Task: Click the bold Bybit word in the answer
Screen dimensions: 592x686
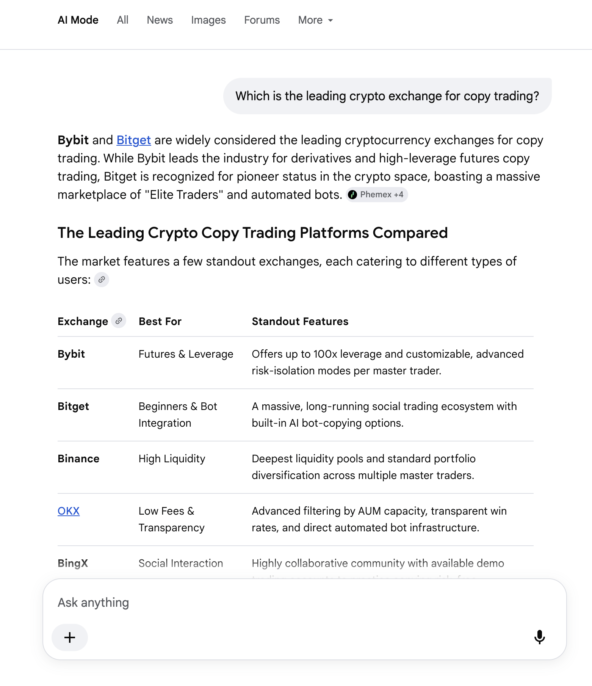Action: pyautogui.click(x=73, y=140)
